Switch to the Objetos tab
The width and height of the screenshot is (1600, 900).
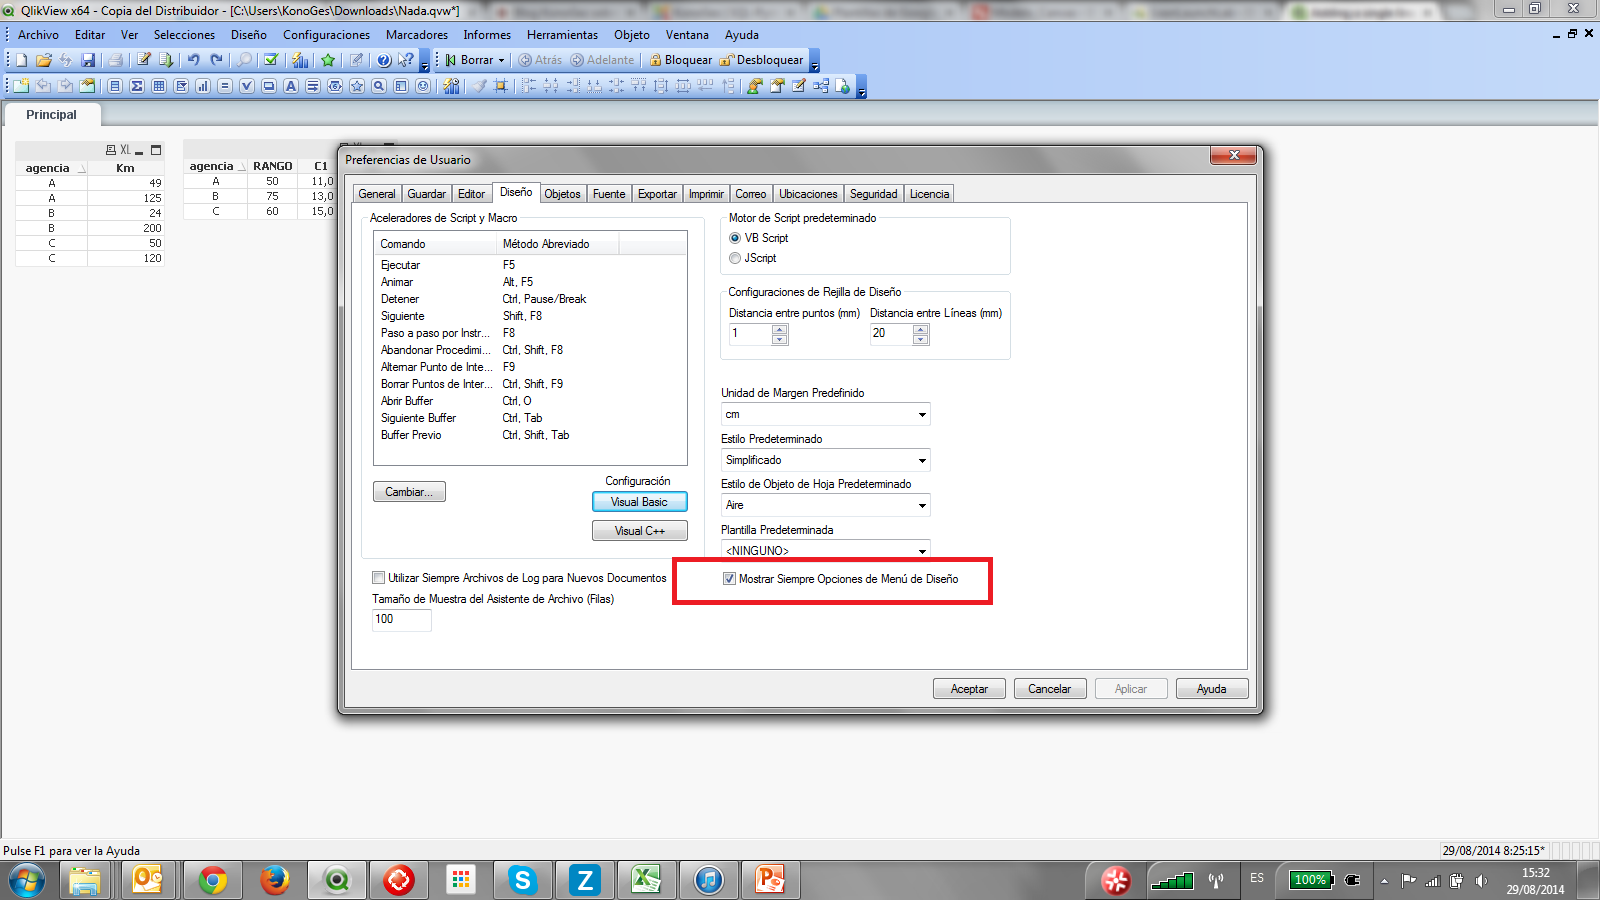pyautogui.click(x=562, y=194)
